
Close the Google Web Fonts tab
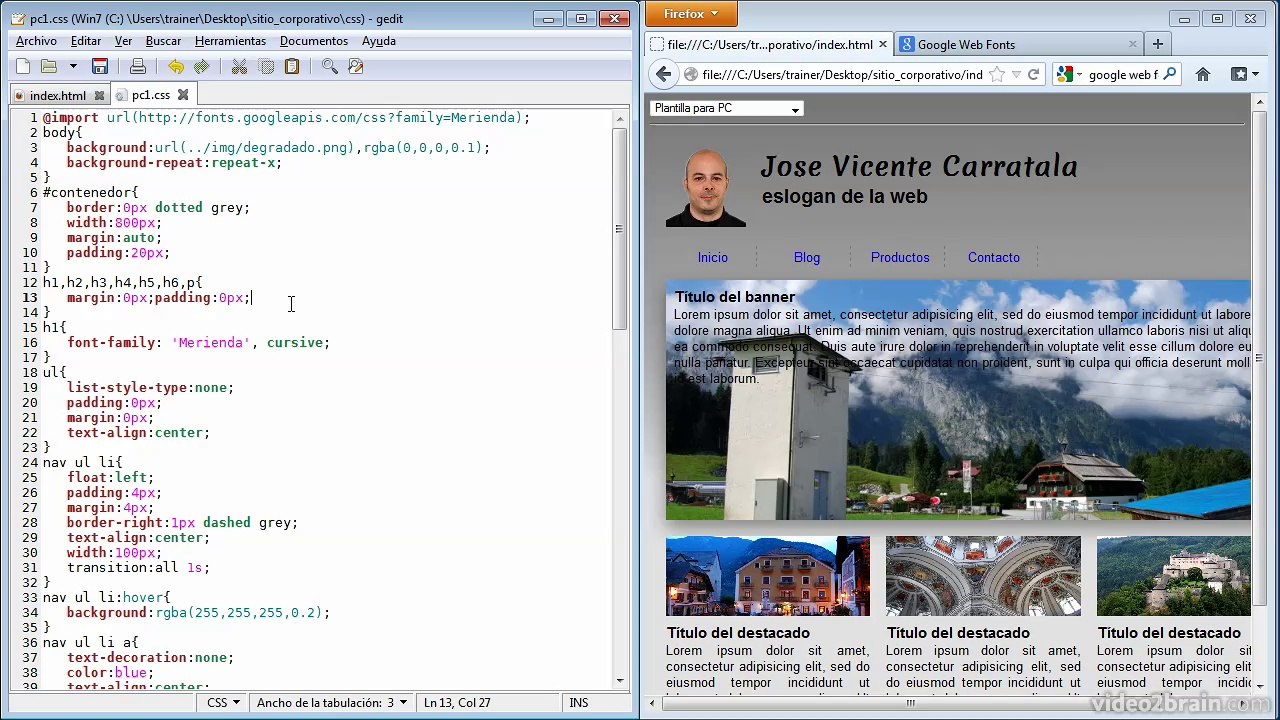(x=1132, y=45)
